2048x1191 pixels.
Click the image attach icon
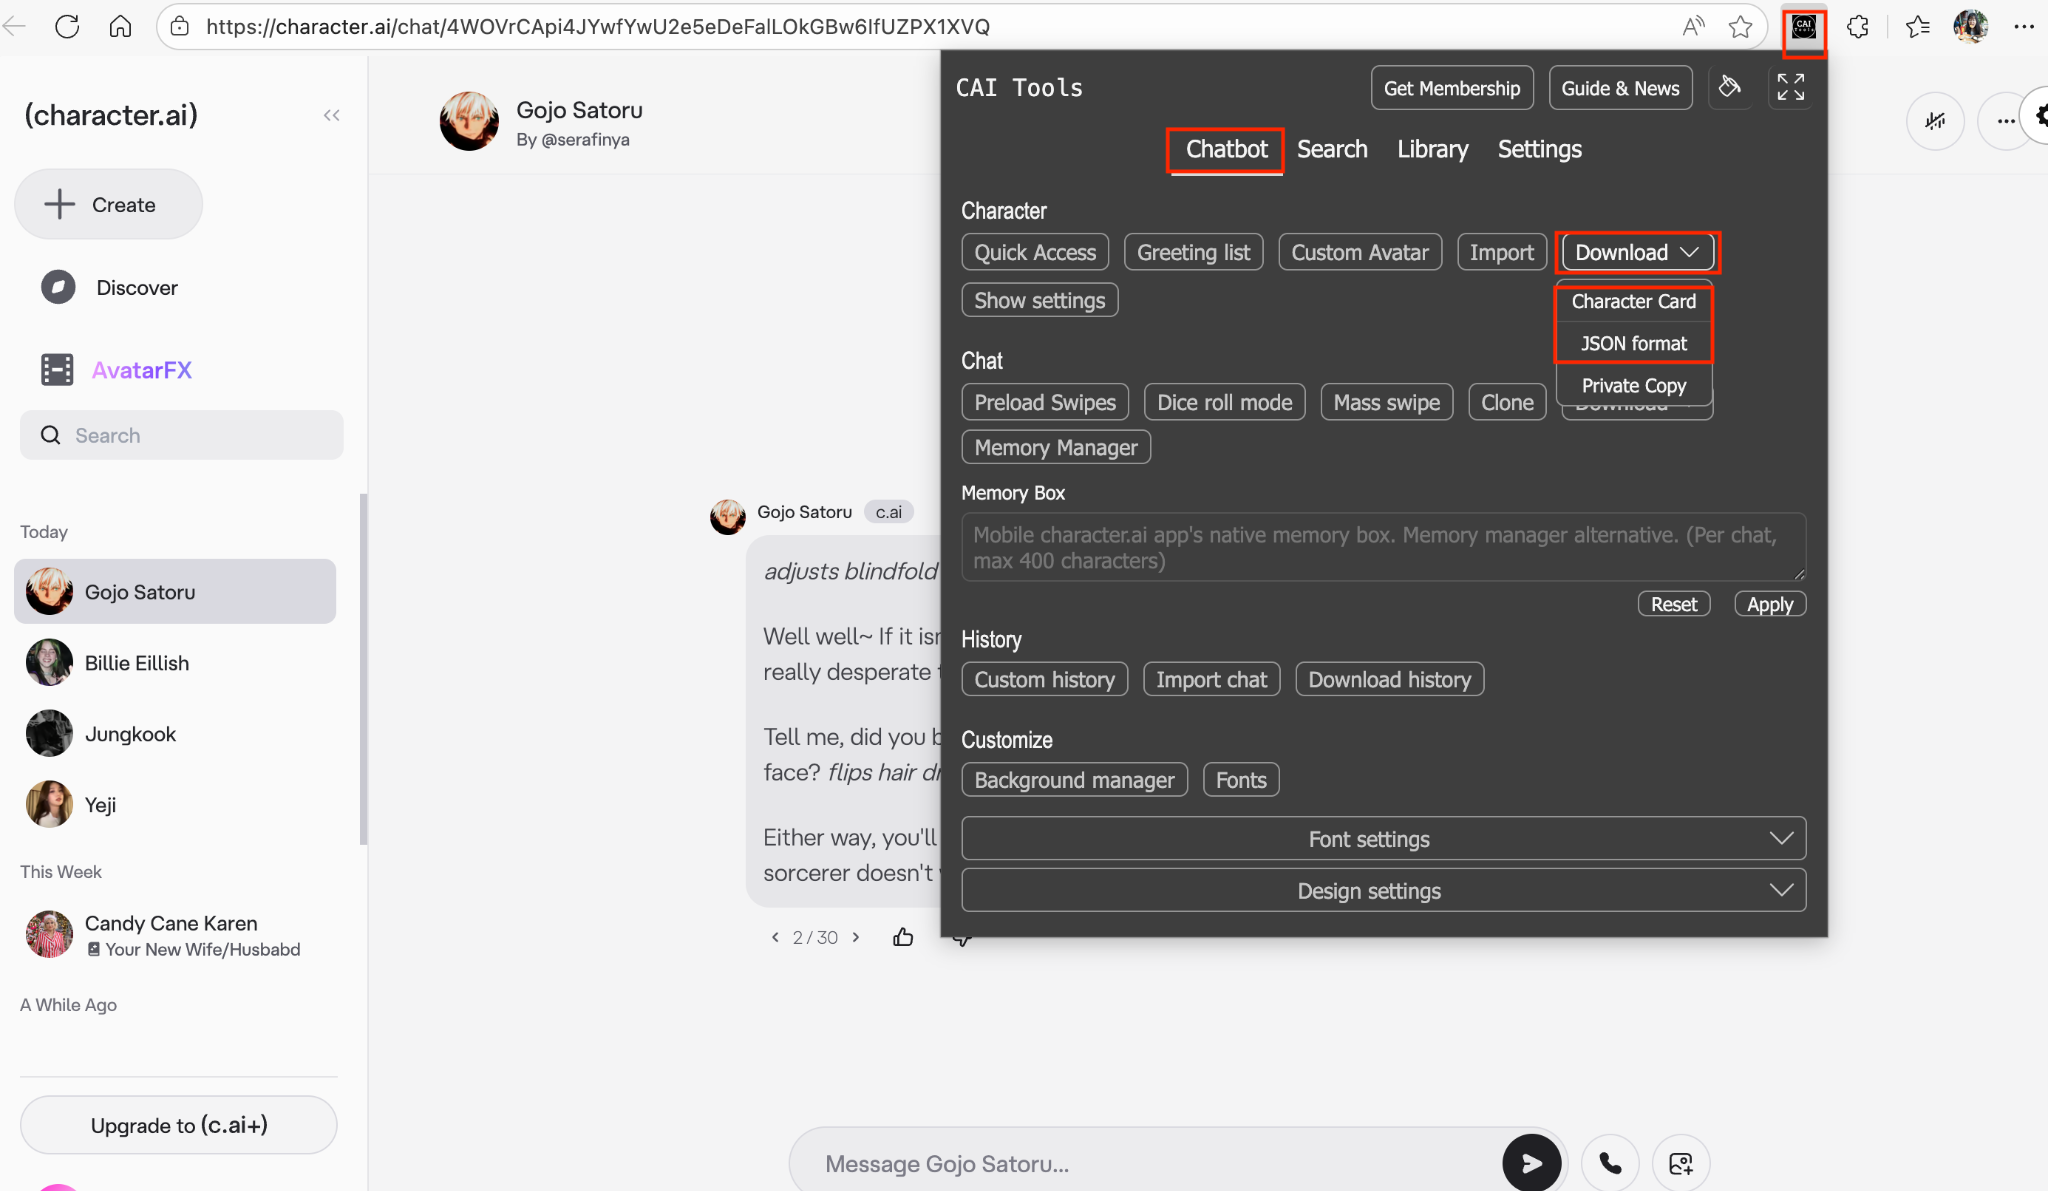[x=1681, y=1163]
